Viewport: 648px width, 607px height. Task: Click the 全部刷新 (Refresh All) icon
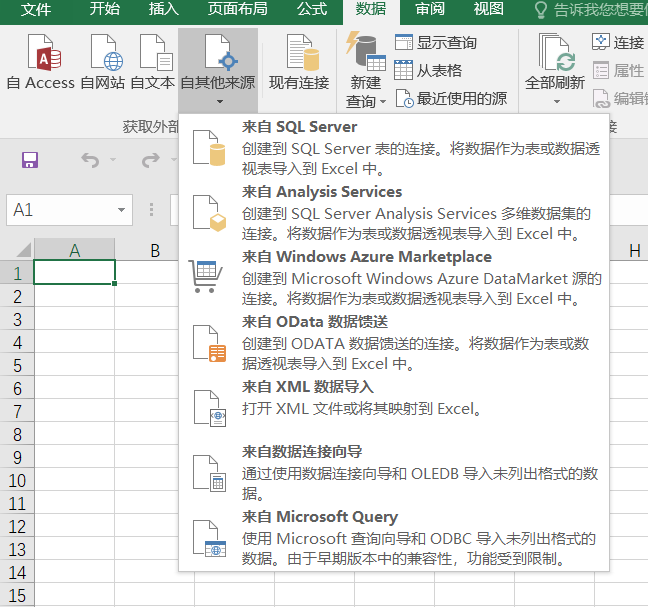556,52
